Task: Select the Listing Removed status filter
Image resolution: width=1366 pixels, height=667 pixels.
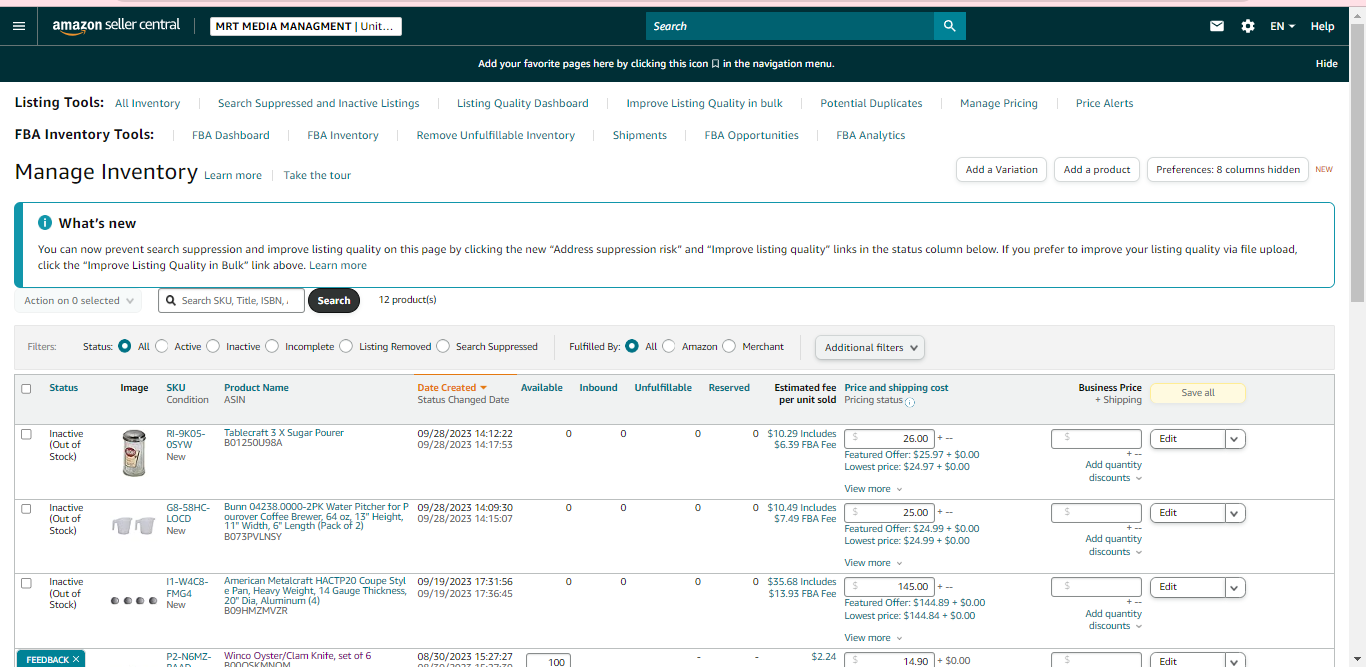Action: [x=346, y=346]
